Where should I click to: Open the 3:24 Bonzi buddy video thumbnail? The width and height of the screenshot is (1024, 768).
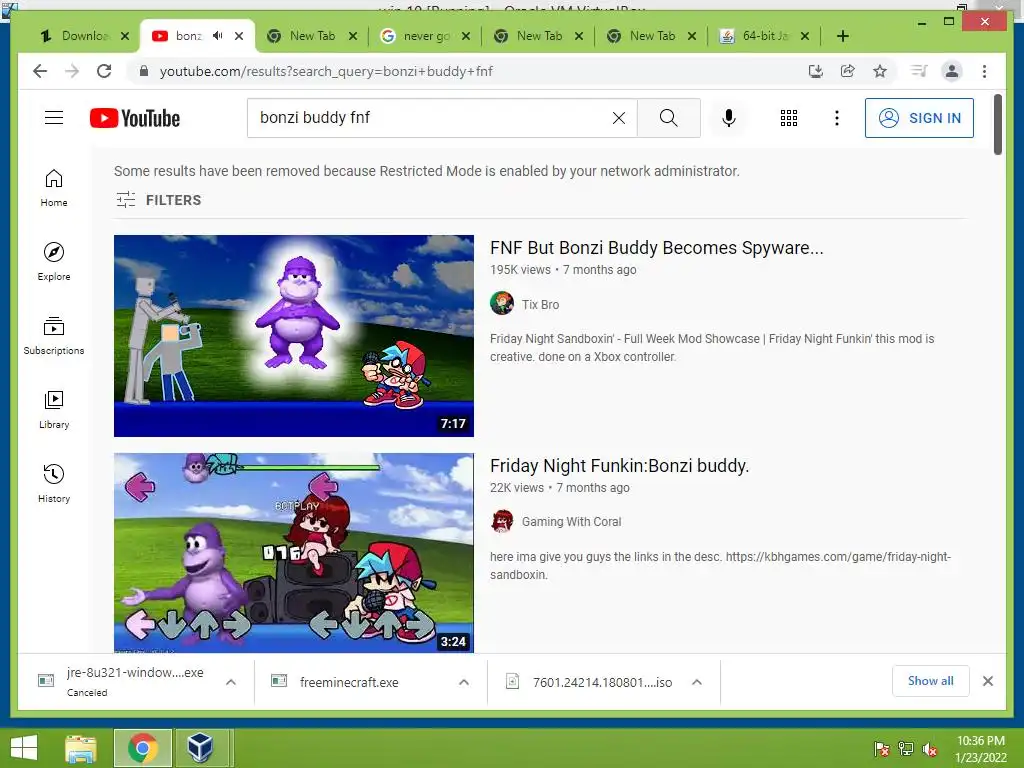(294, 552)
